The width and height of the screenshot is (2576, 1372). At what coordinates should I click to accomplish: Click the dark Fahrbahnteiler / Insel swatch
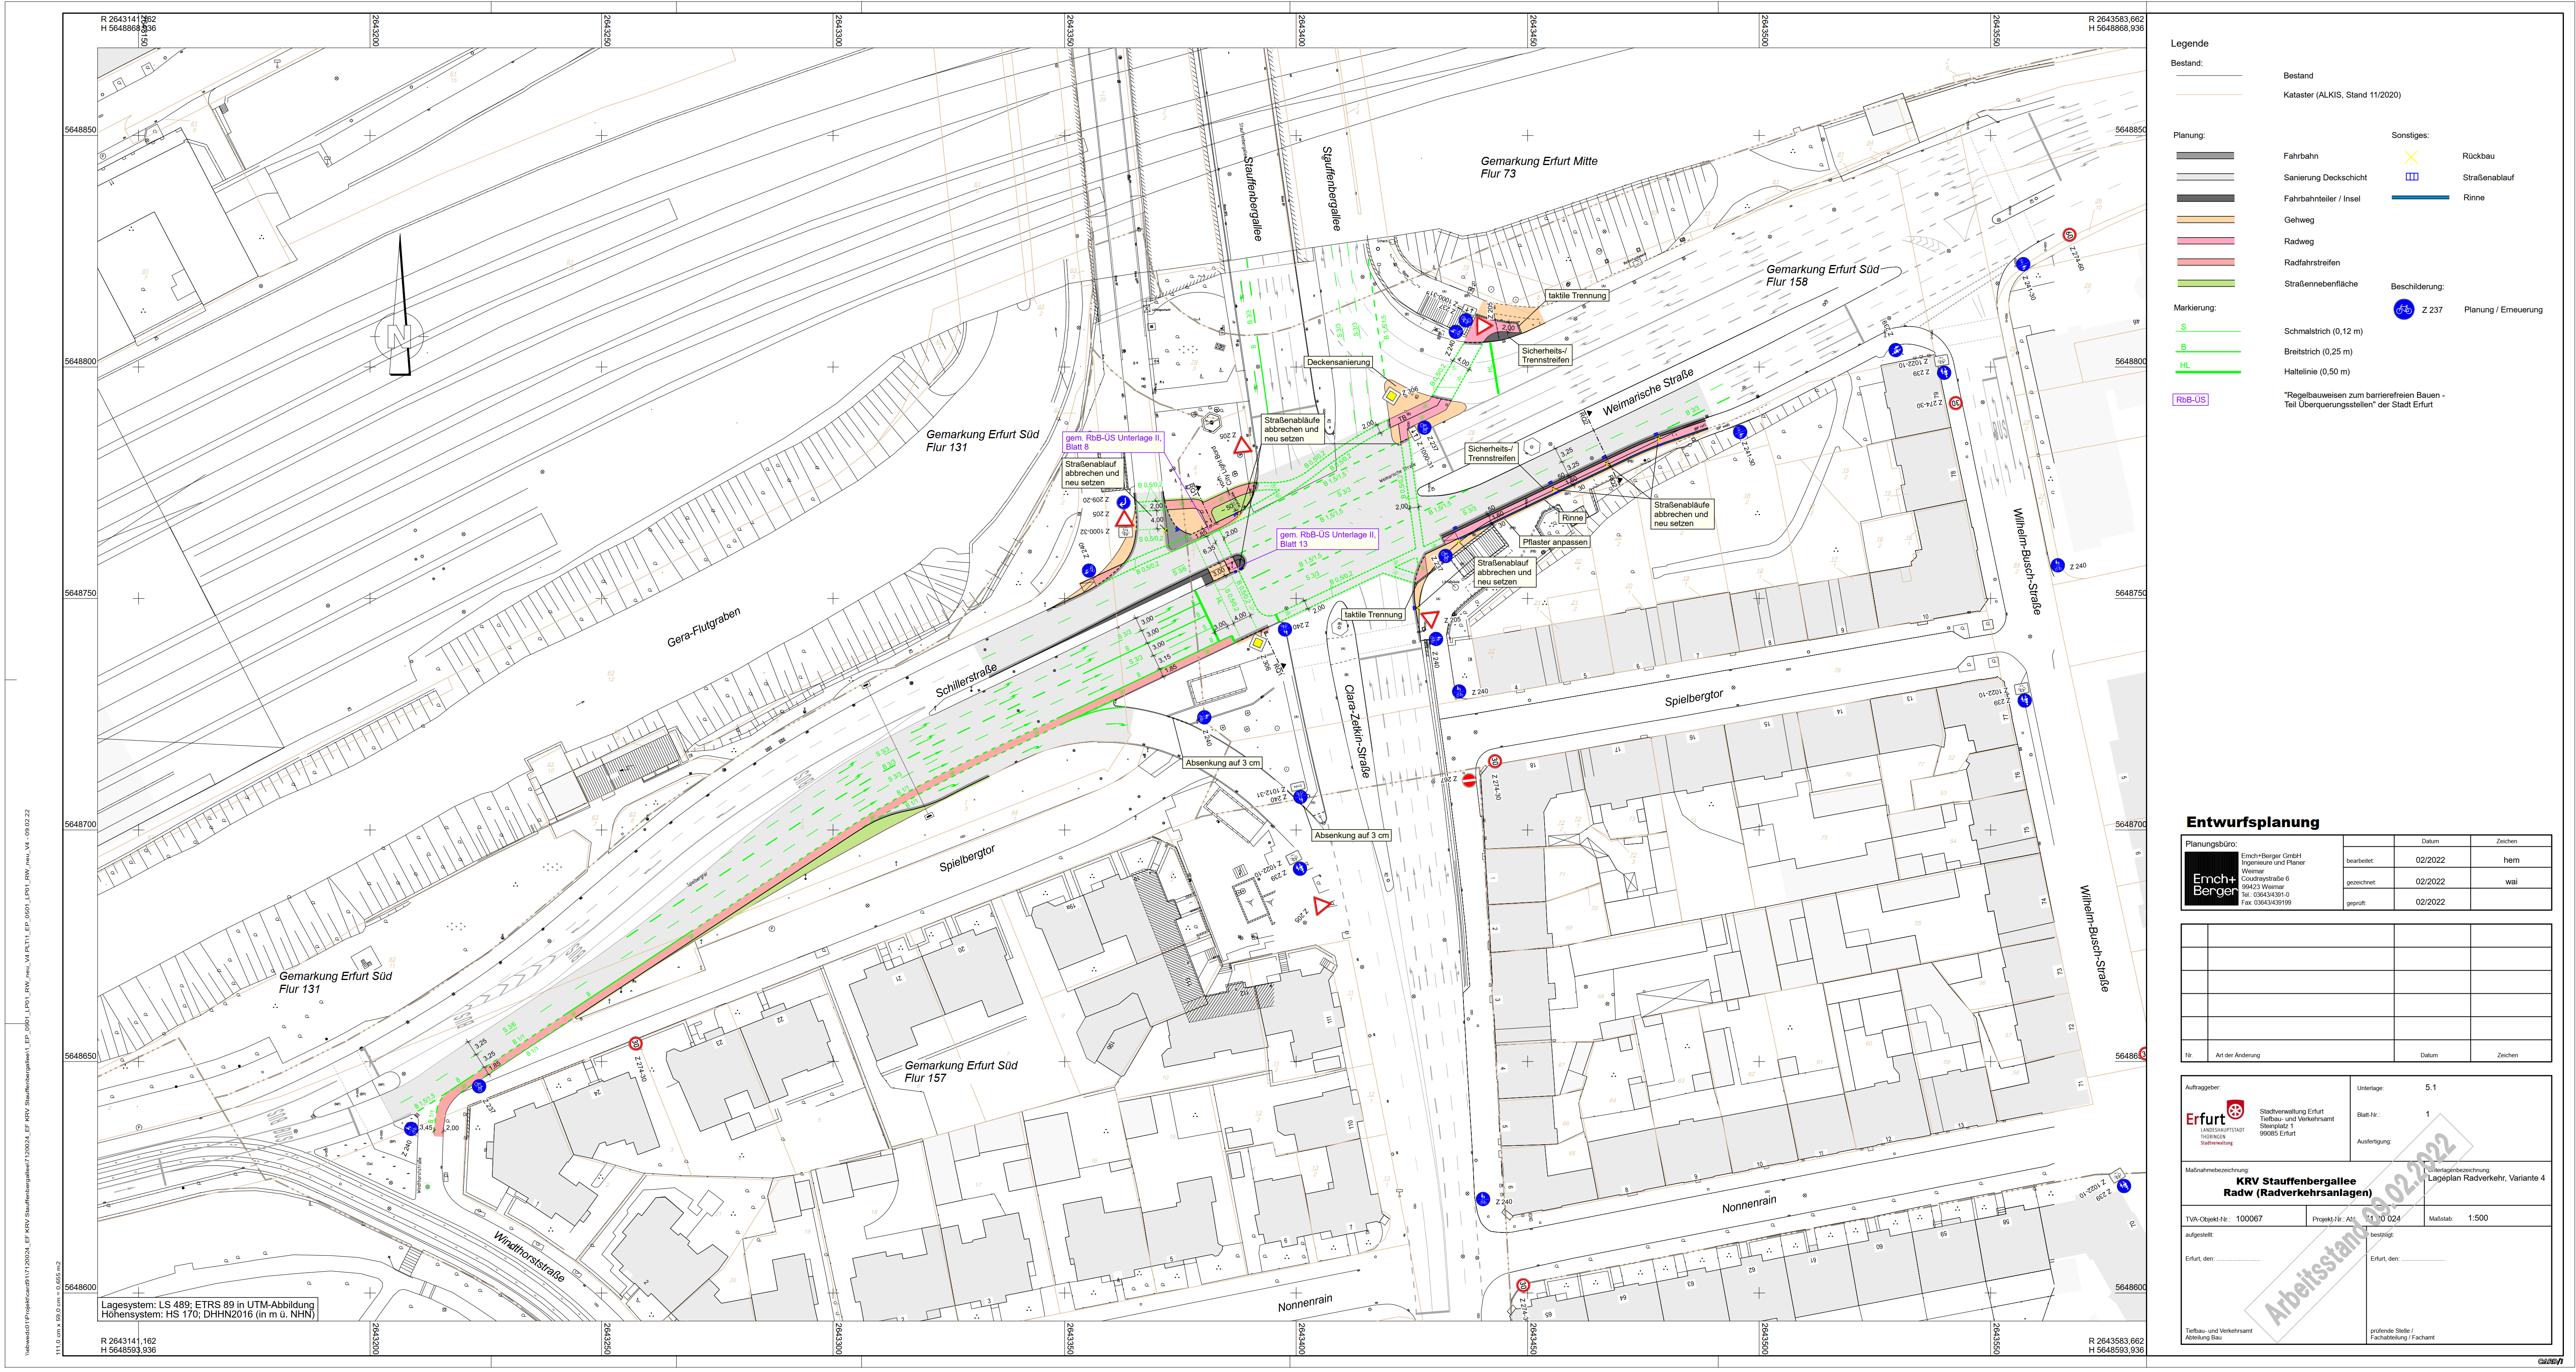[2205, 198]
